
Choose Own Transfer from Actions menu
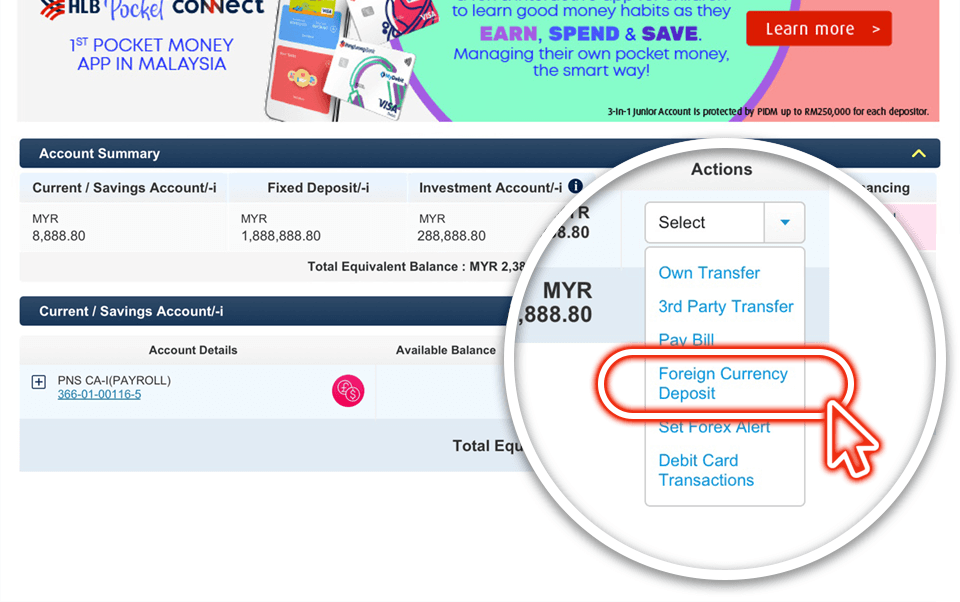(x=709, y=273)
